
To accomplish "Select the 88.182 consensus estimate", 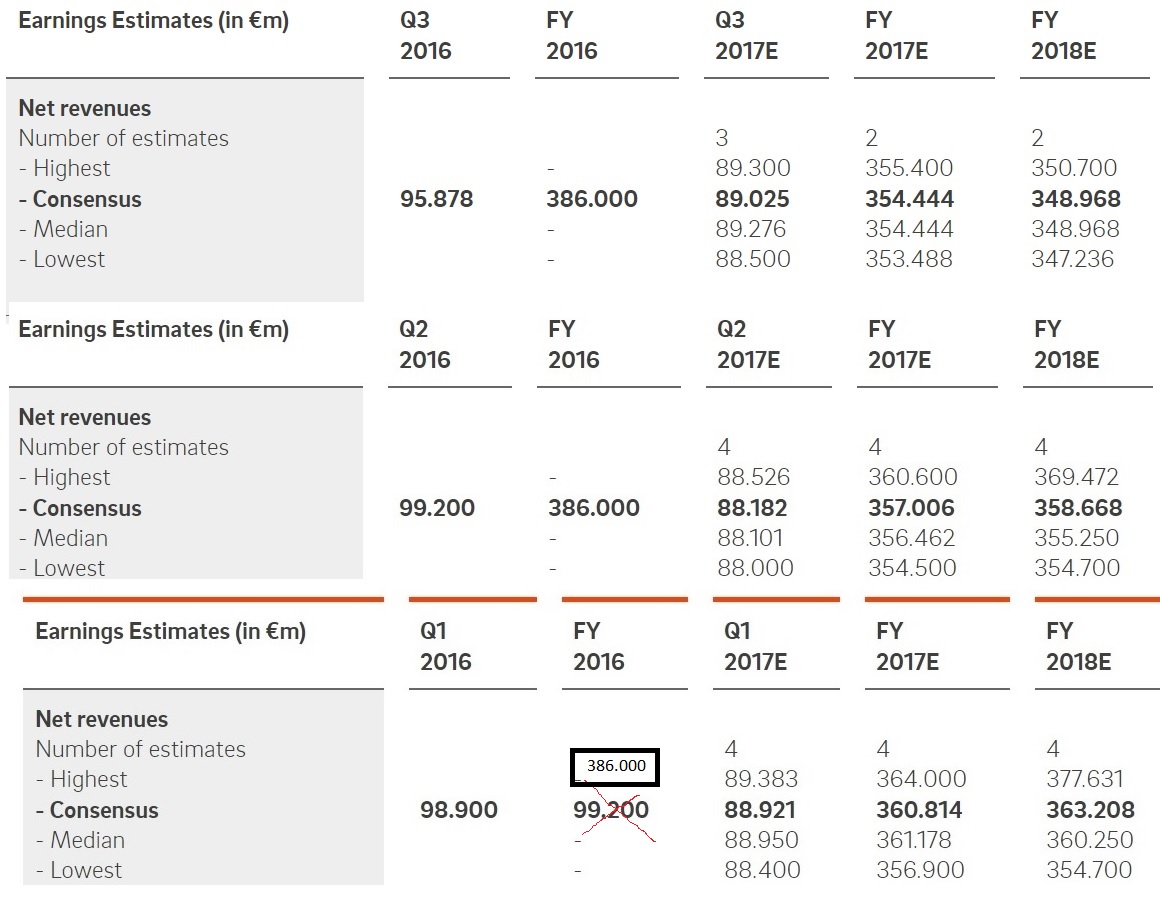I will tap(752, 508).
